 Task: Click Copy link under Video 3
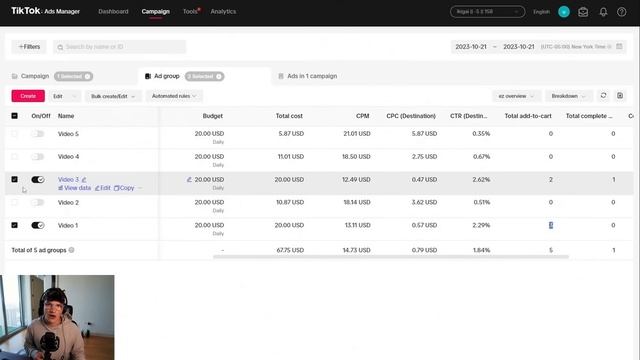[124, 188]
